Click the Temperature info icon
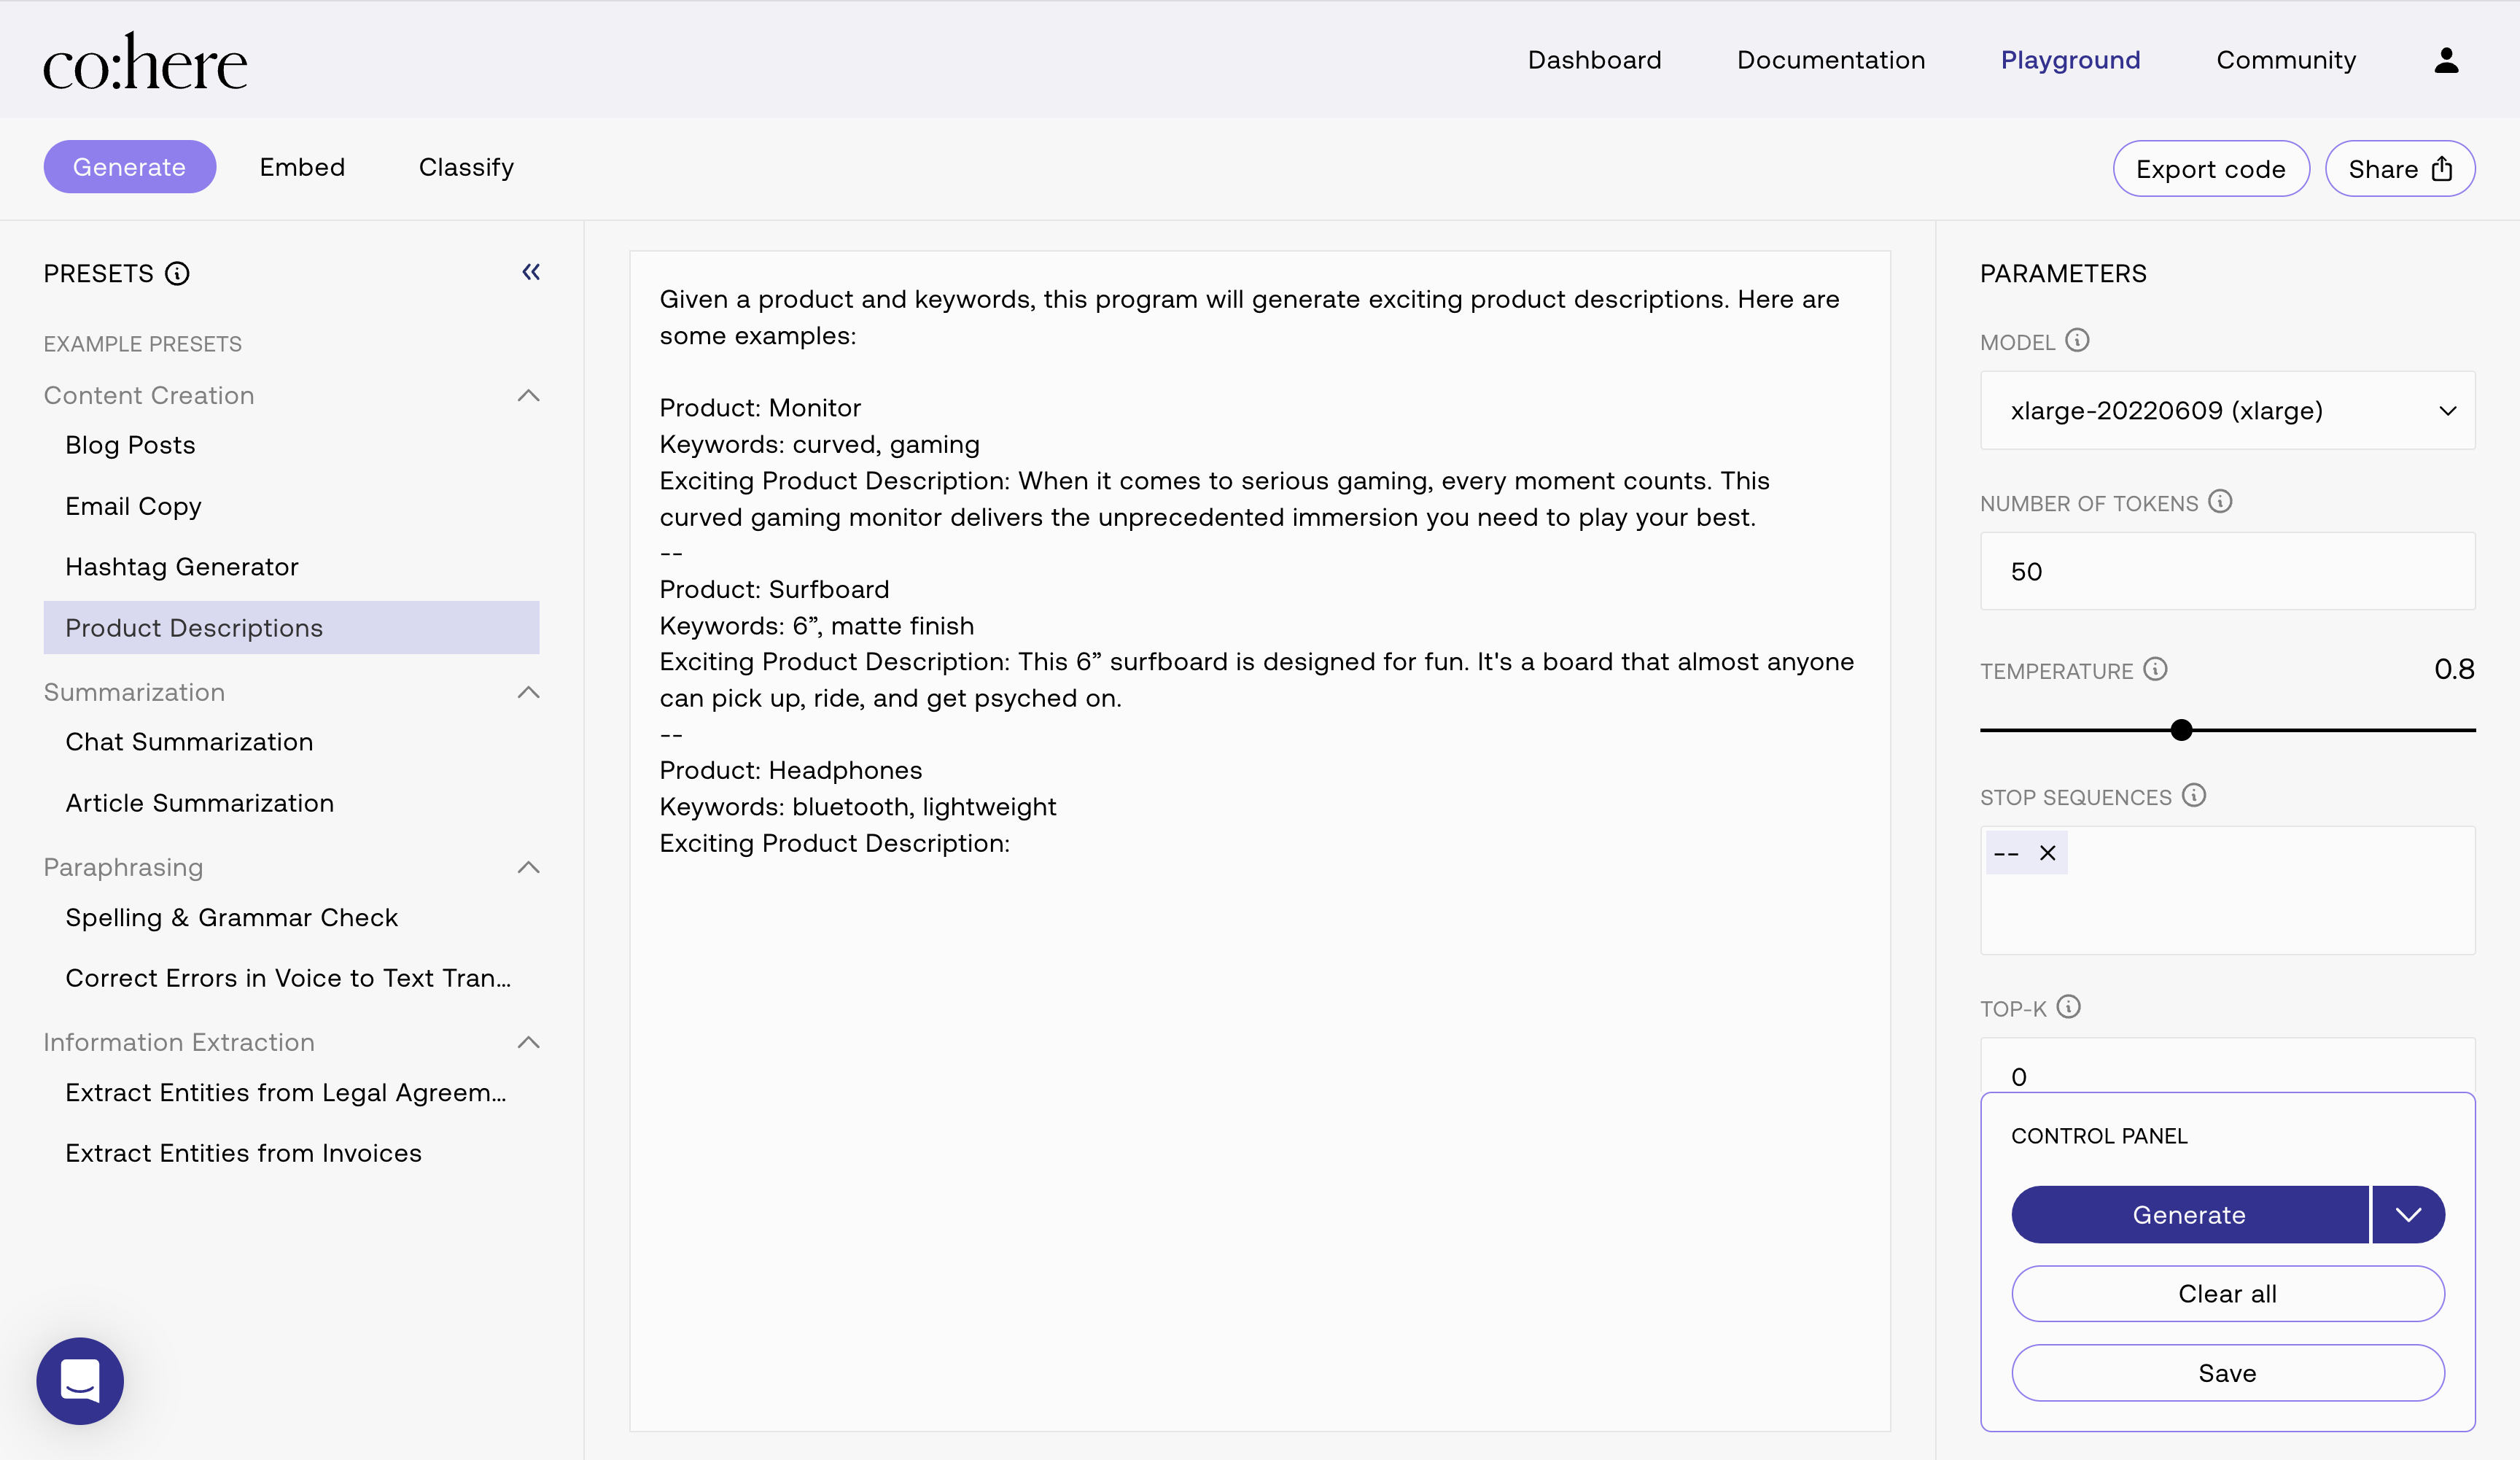 point(2155,670)
